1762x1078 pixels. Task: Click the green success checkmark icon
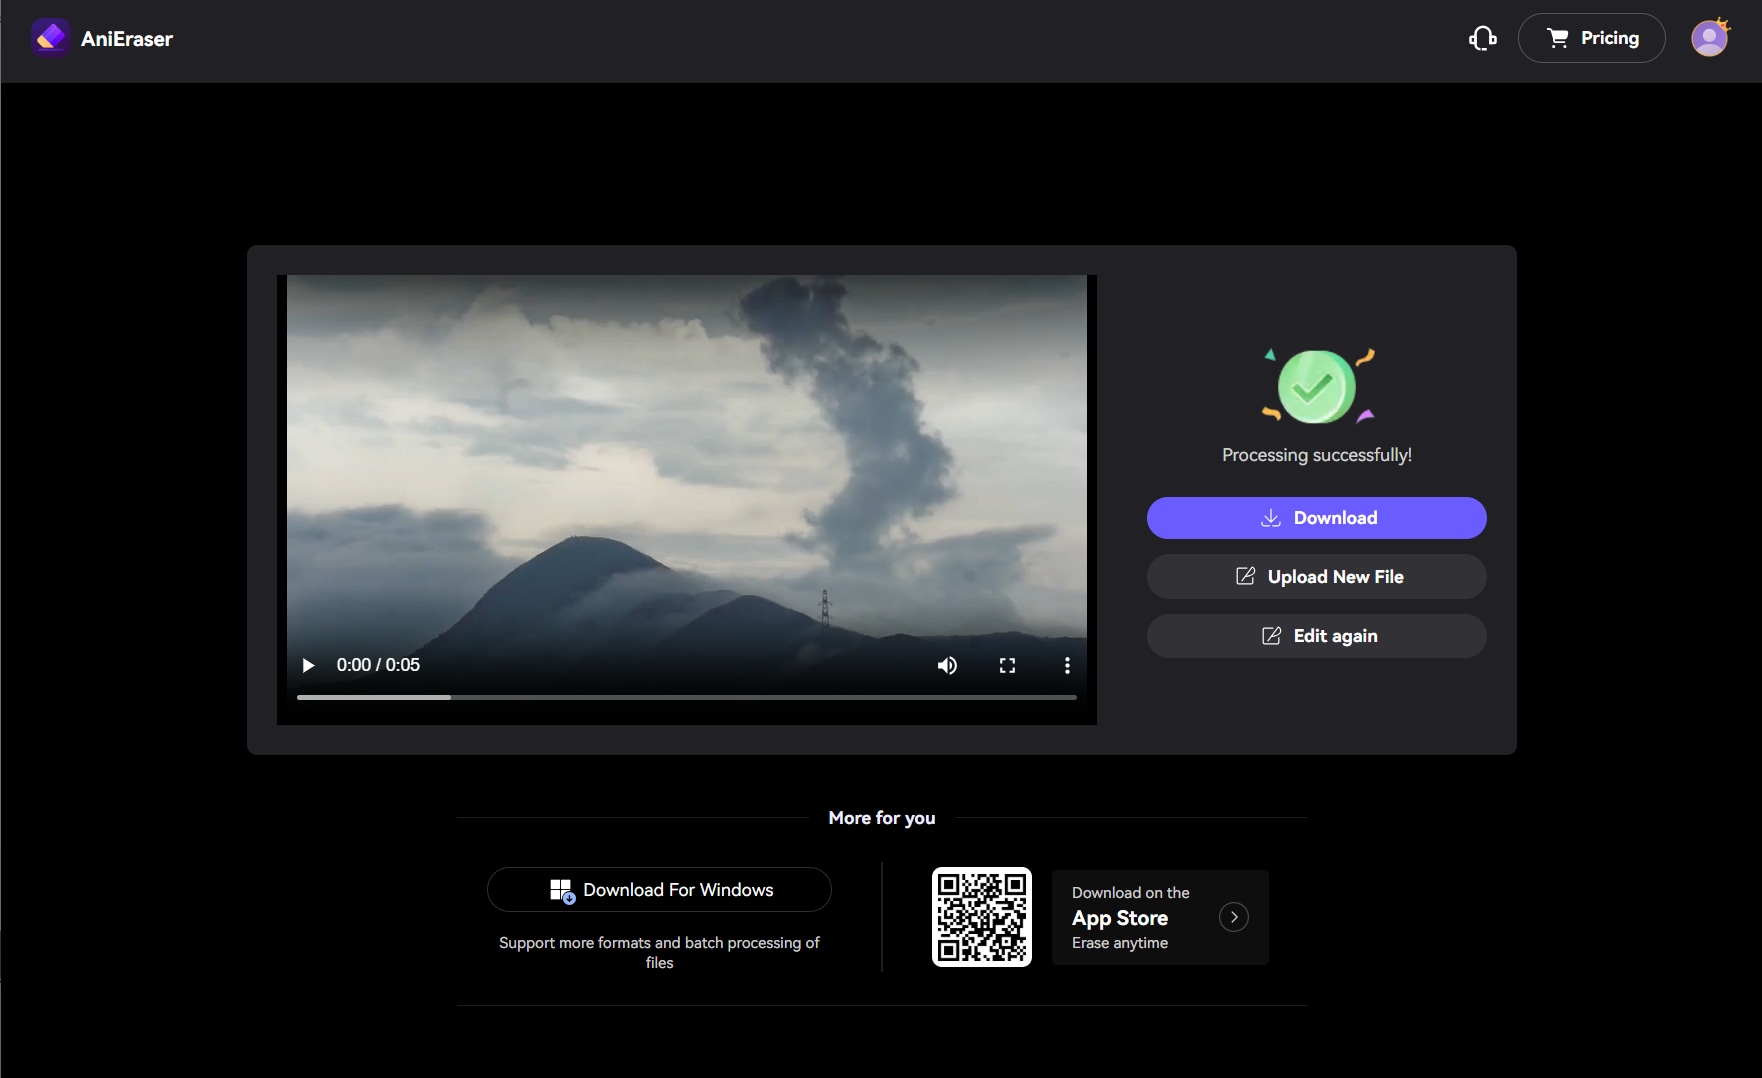[x=1315, y=387]
